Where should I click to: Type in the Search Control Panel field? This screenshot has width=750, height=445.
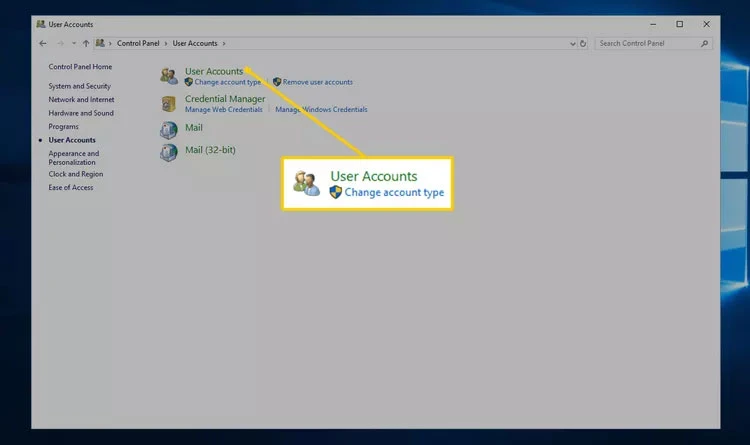(x=645, y=44)
